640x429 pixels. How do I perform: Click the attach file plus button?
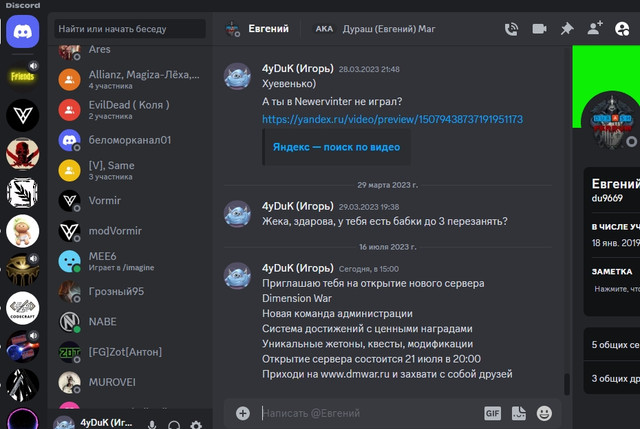(x=242, y=413)
